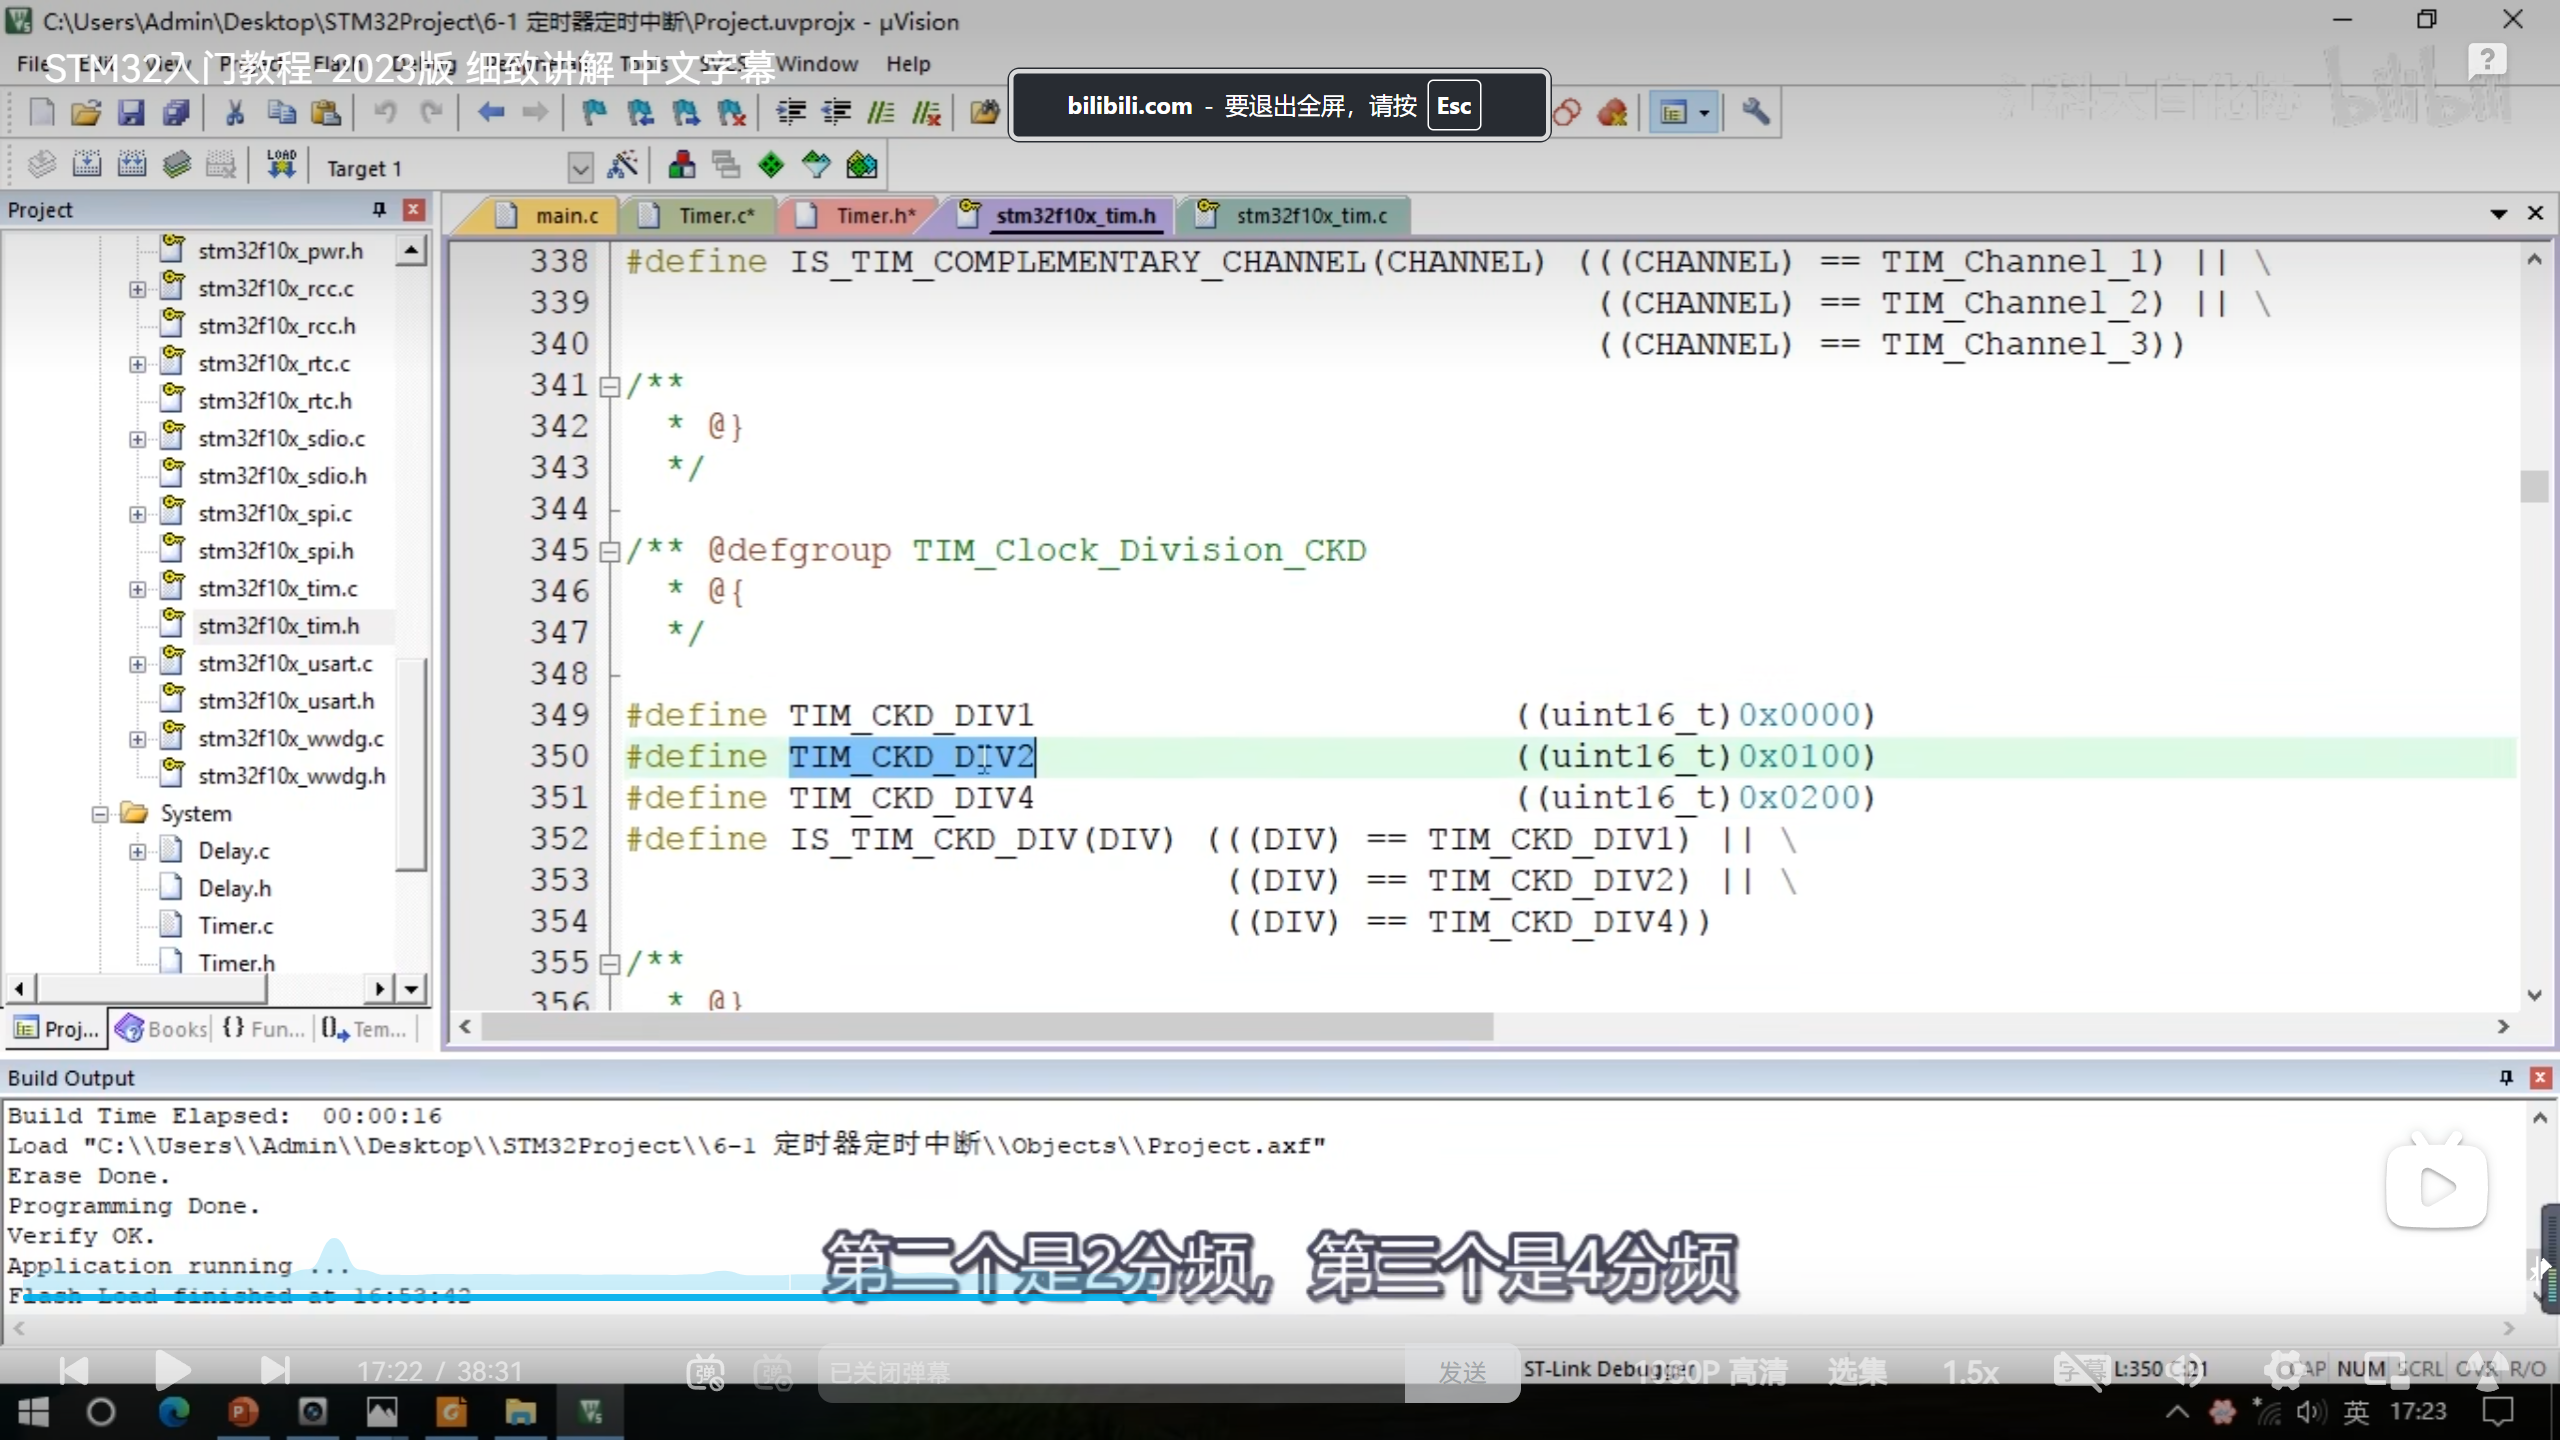The image size is (2560, 1440).
Task: Open the Help menu
Action: (907, 64)
